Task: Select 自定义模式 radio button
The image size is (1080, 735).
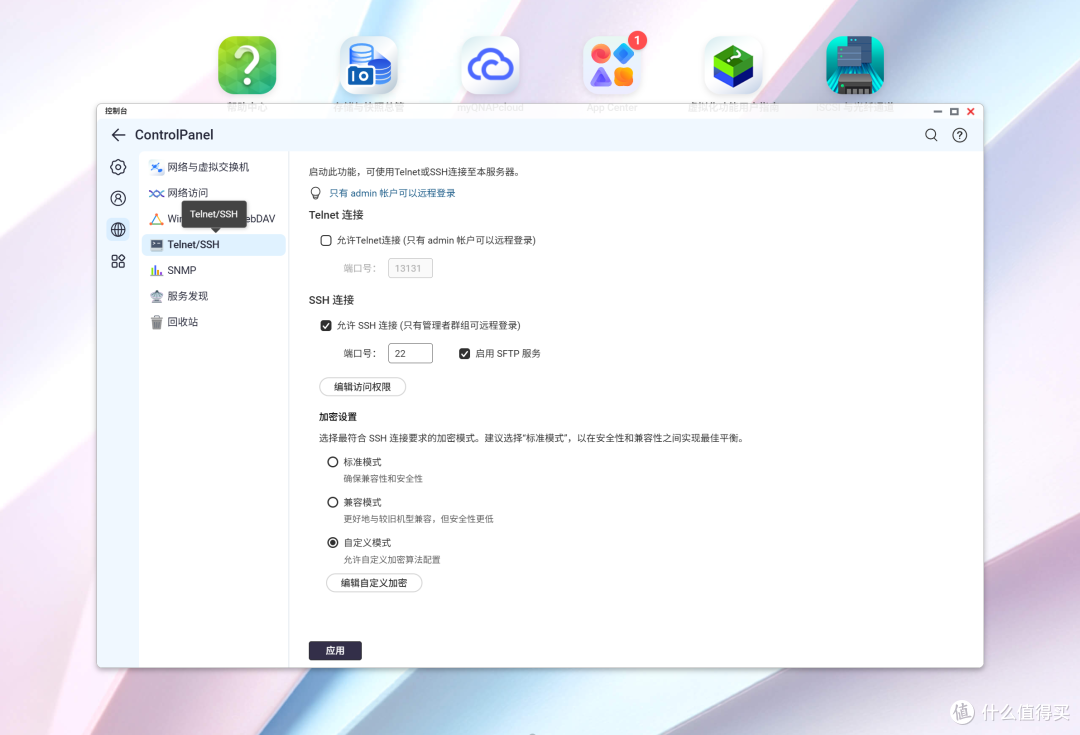Action: [333, 543]
